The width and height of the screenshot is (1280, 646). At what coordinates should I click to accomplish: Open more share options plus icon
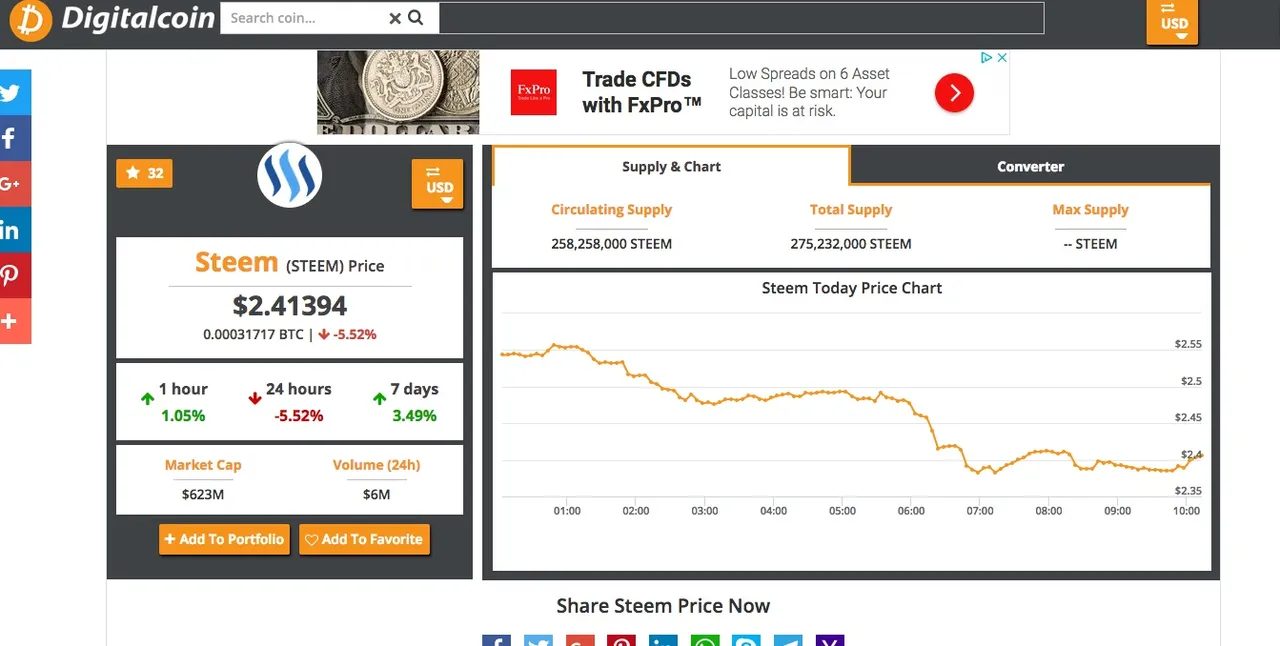[x=13, y=321]
